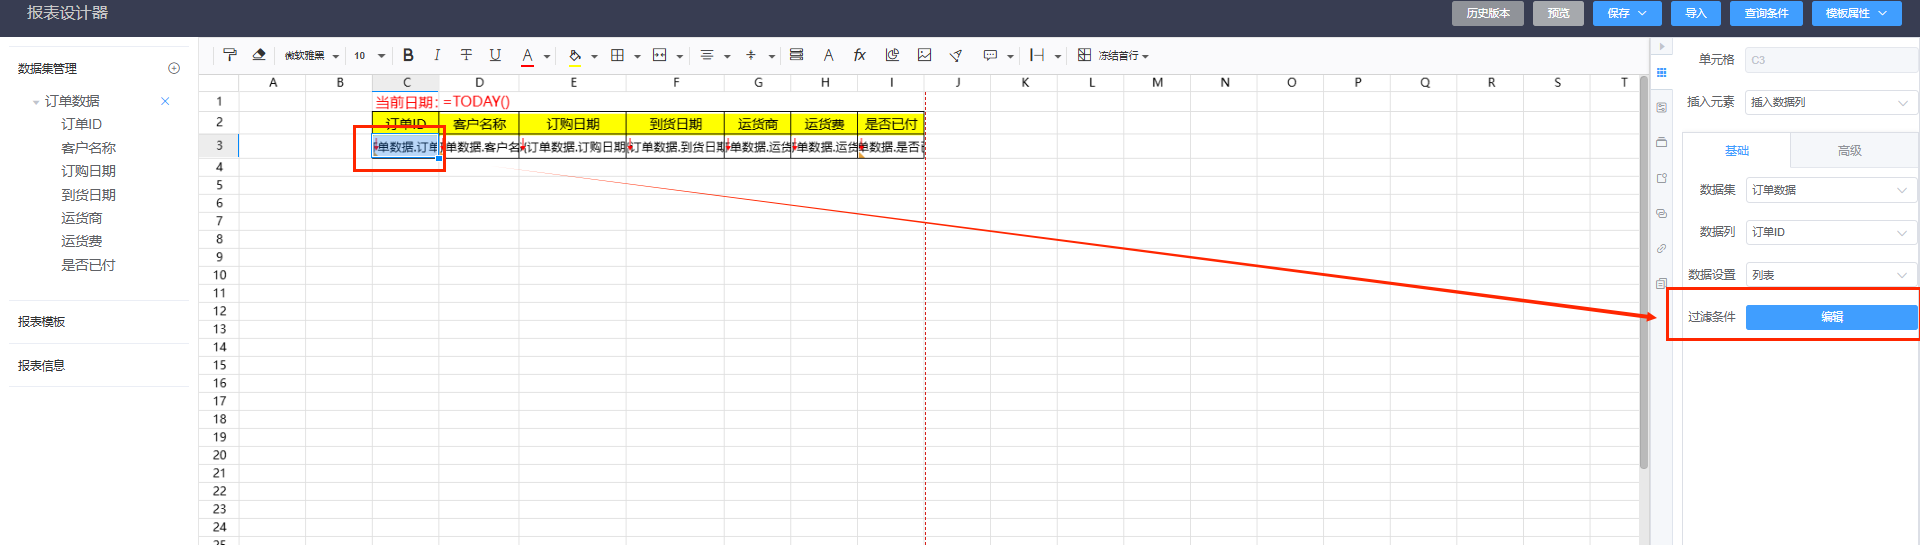Open the 报表模板 section in left panel
Viewport: 1920px width, 545px height.
coord(42,322)
